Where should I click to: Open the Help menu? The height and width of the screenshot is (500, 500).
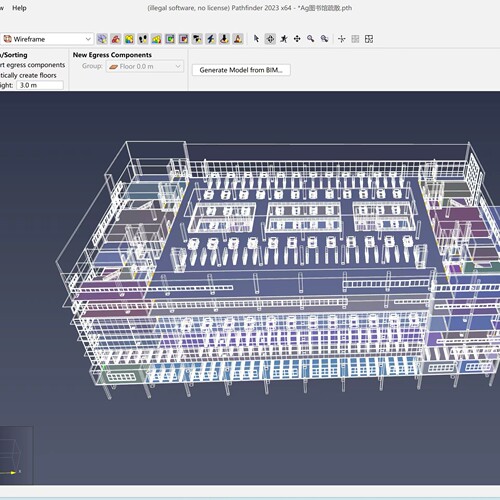tap(19, 8)
